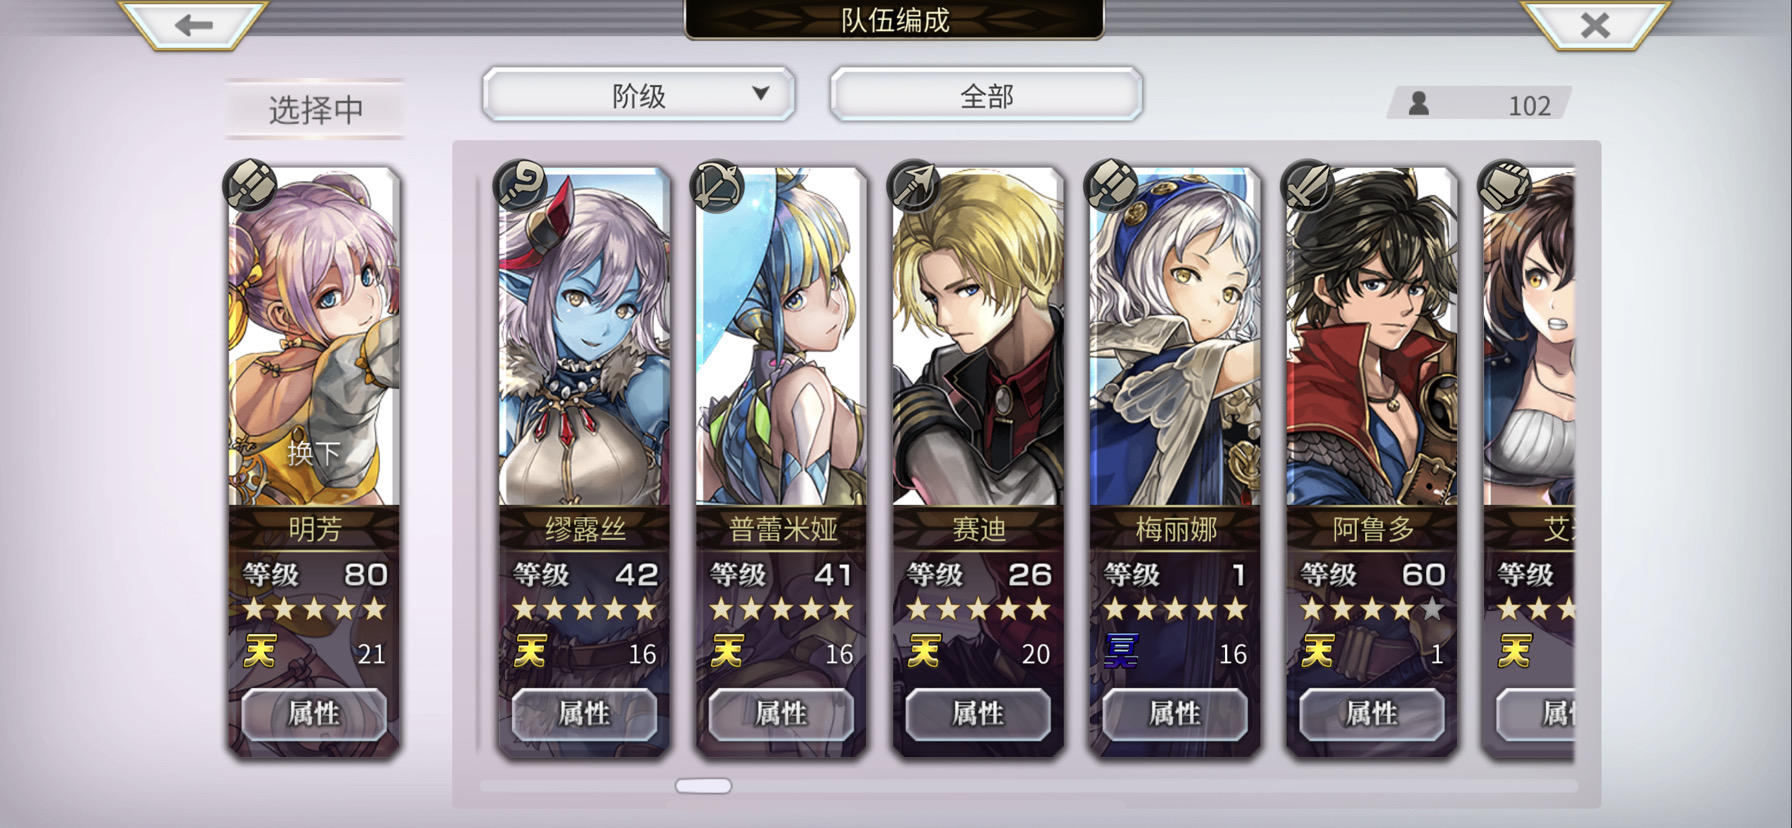Click the class icon on 梅丽娜's card
Screen dimensions: 1792x828
(1112, 185)
